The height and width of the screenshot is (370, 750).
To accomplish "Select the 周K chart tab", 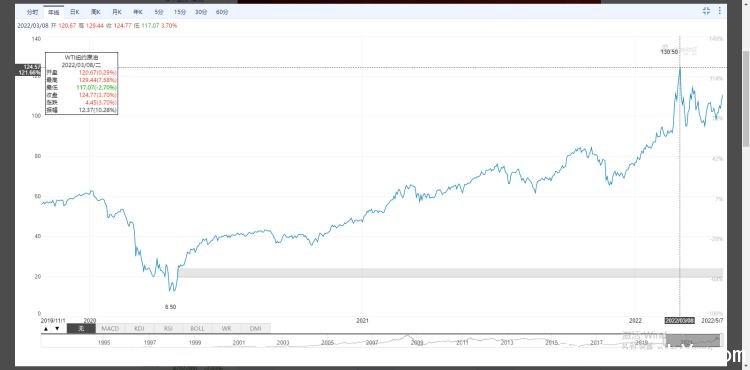I will click(96, 12).
